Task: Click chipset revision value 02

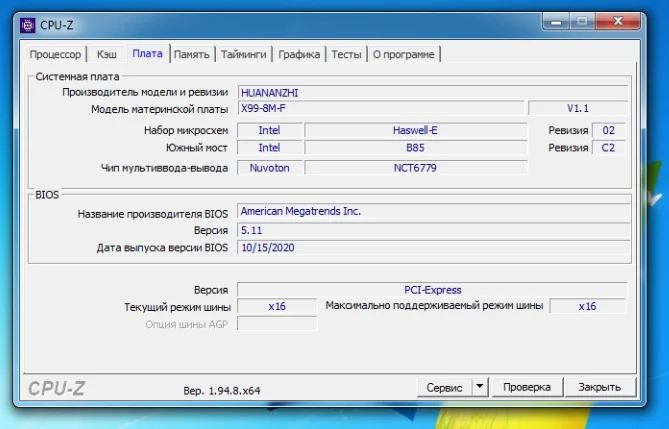Action: click(x=609, y=130)
